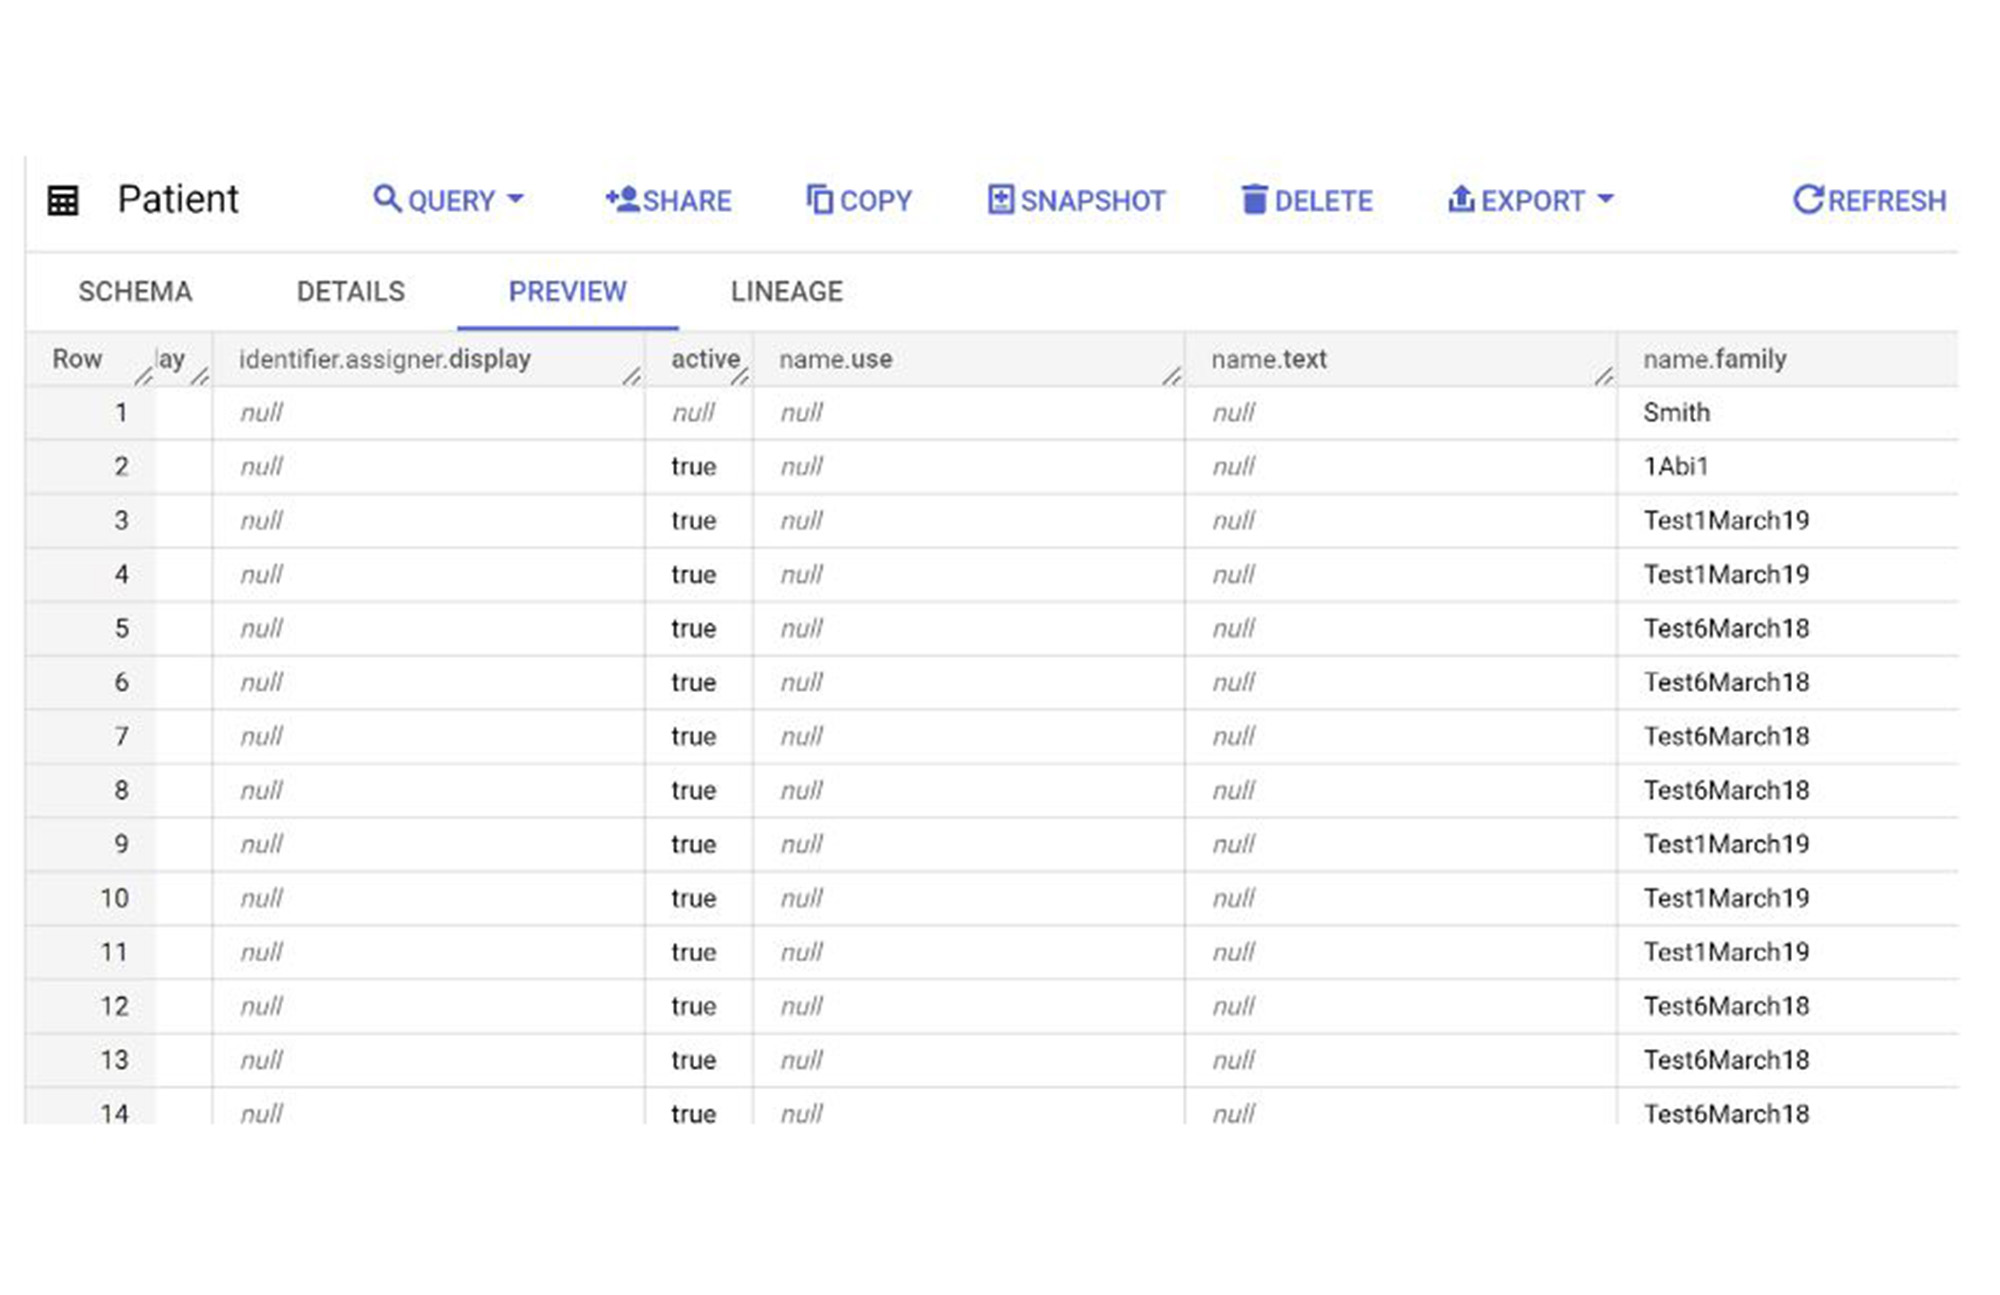Click Test6March18 in row 13
2000x1295 pixels.
pyautogui.click(x=1727, y=1060)
